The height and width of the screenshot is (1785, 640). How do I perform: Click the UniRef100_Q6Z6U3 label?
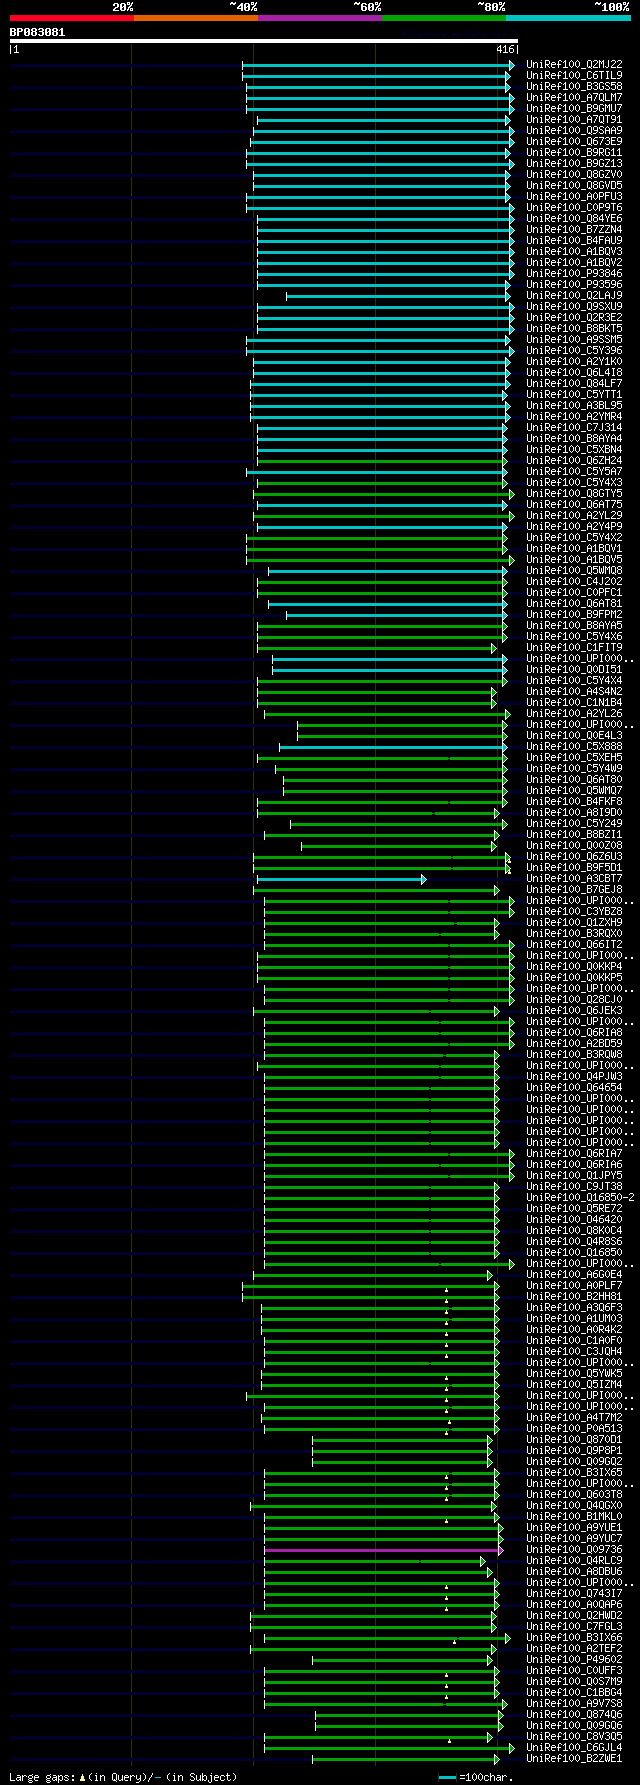[x=574, y=856]
